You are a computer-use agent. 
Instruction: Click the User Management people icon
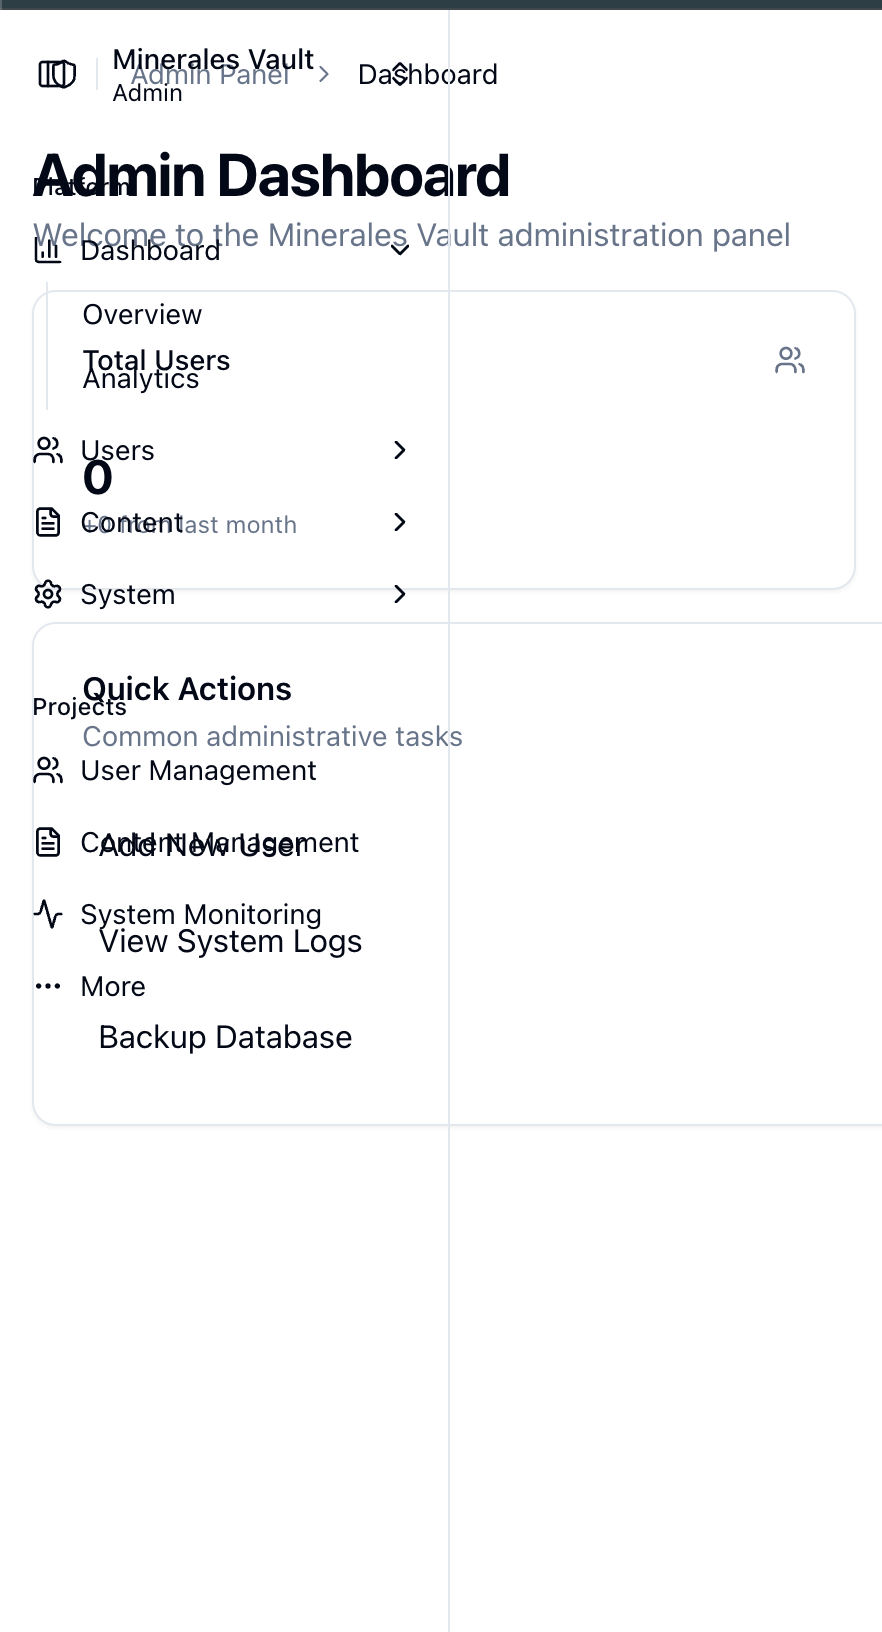coord(47,770)
